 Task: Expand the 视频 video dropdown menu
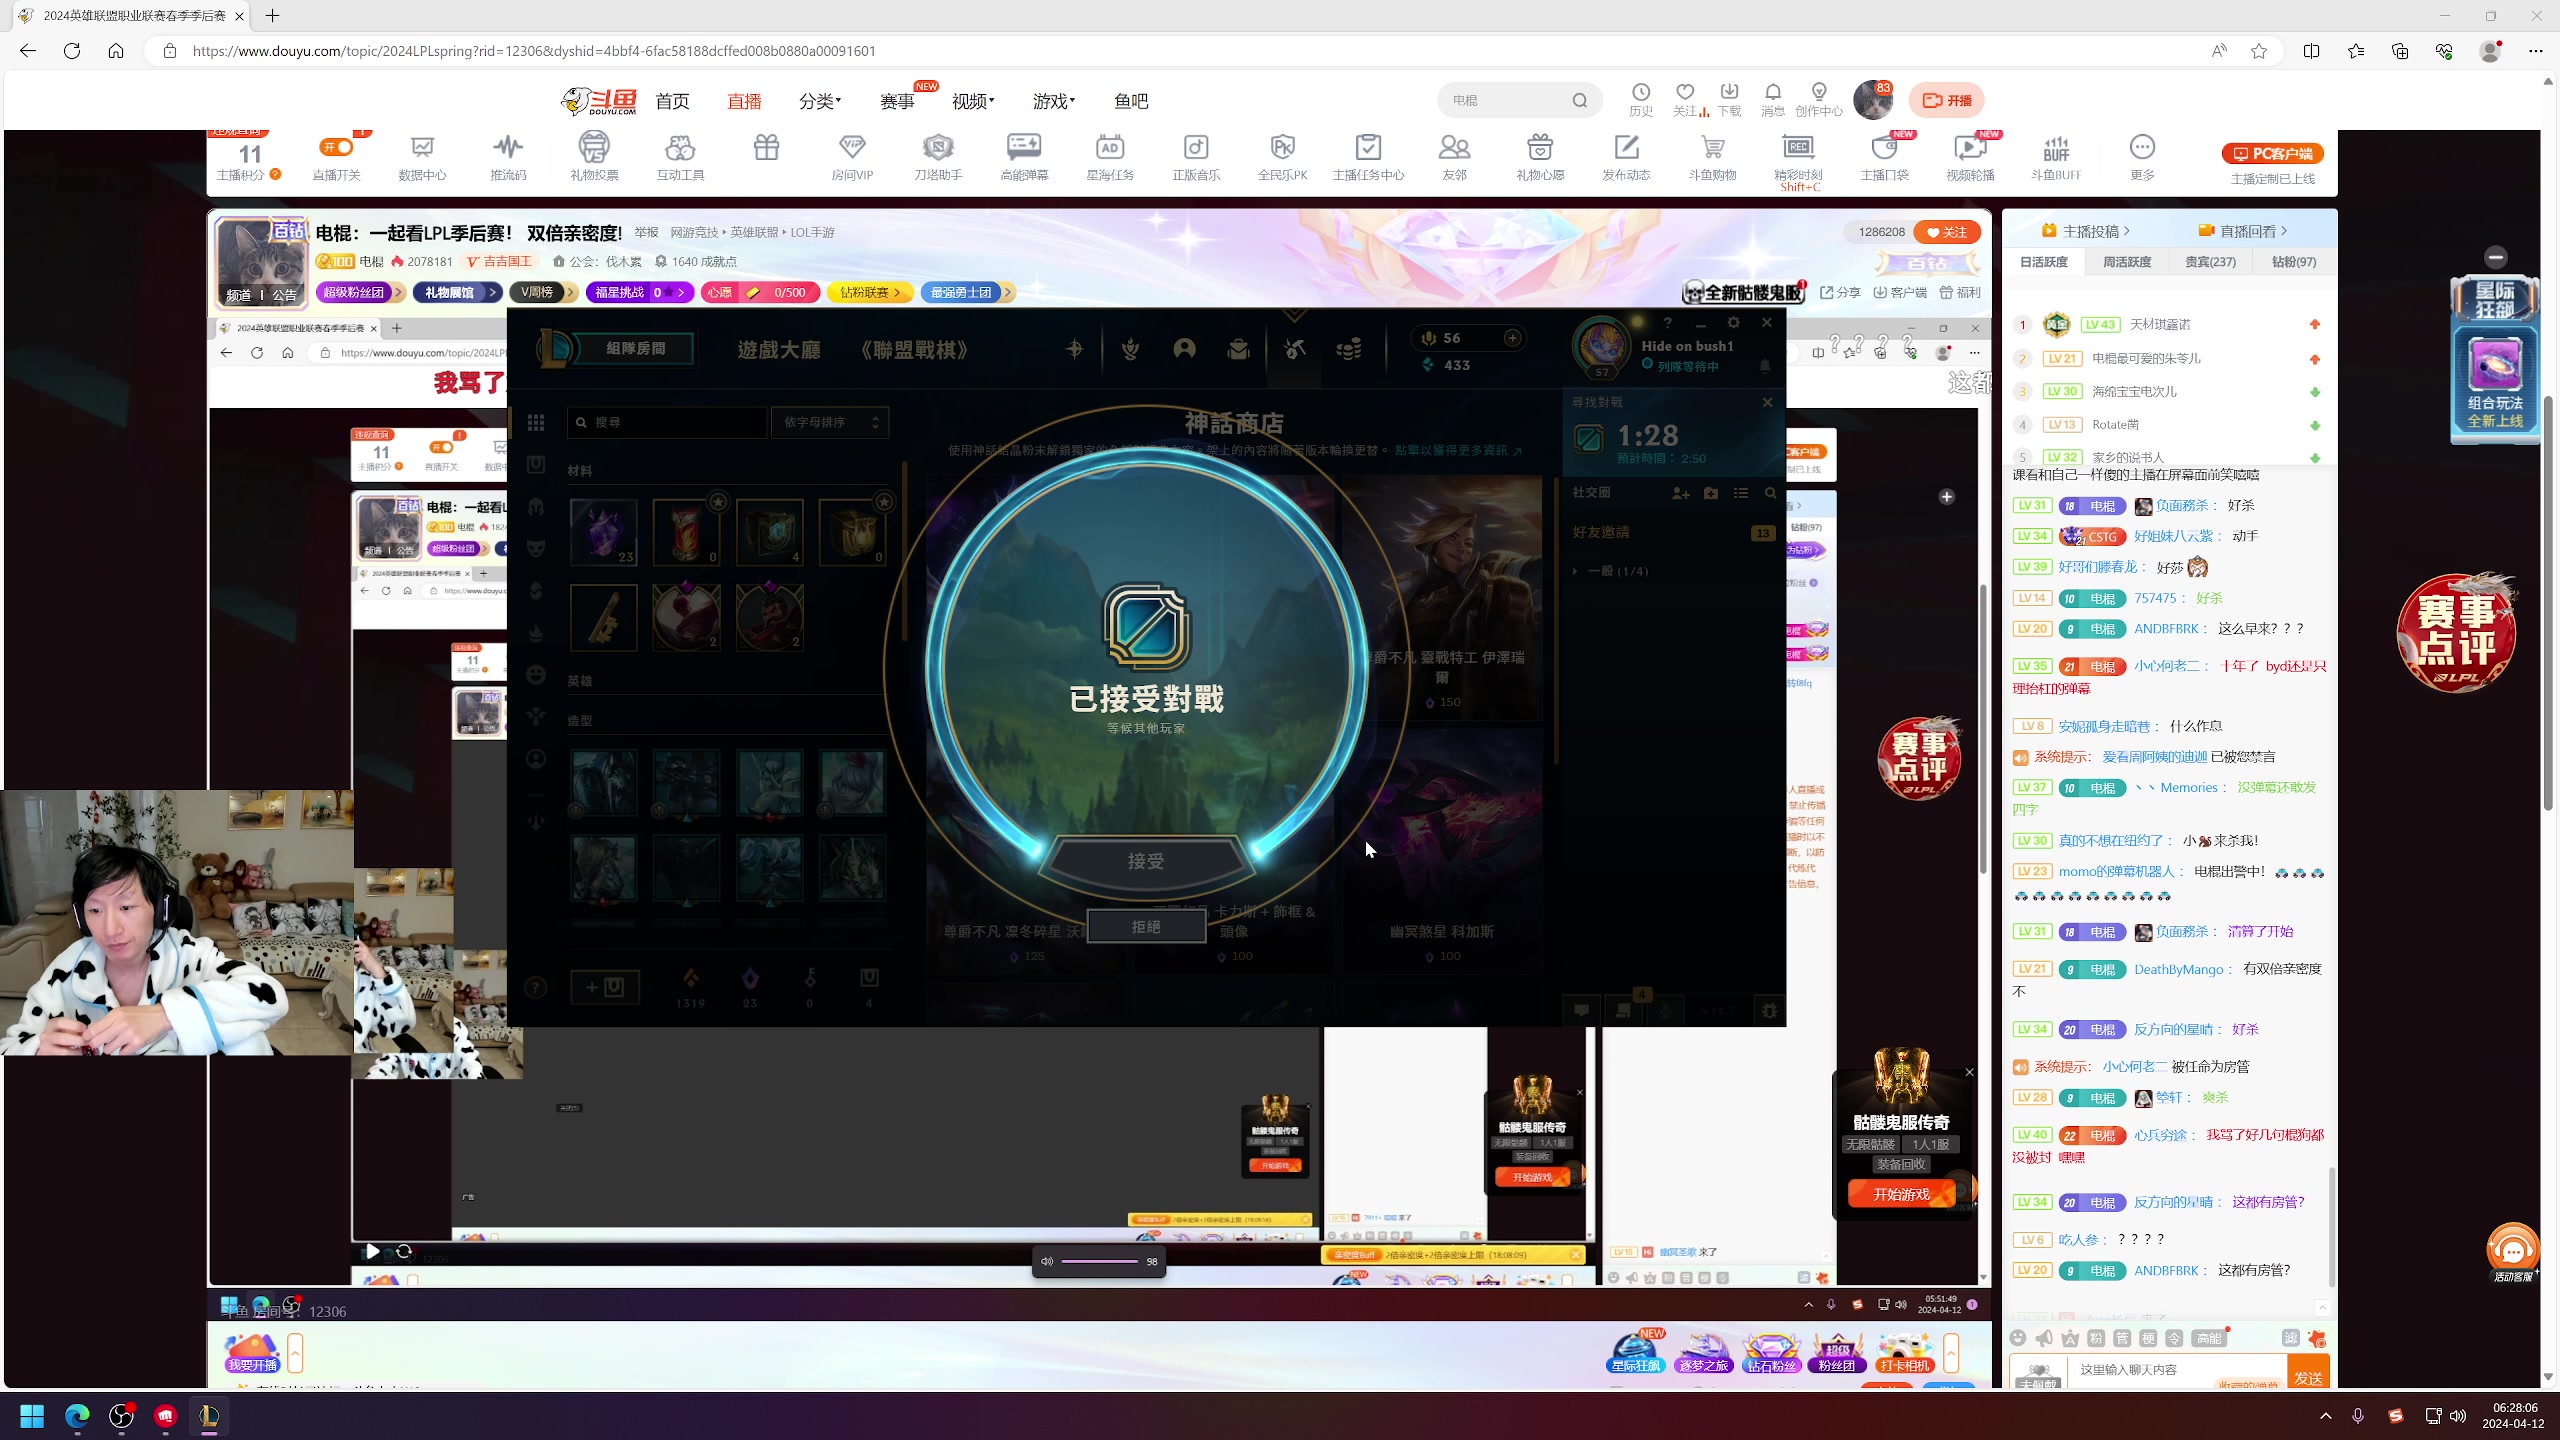(x=973, y=101)
